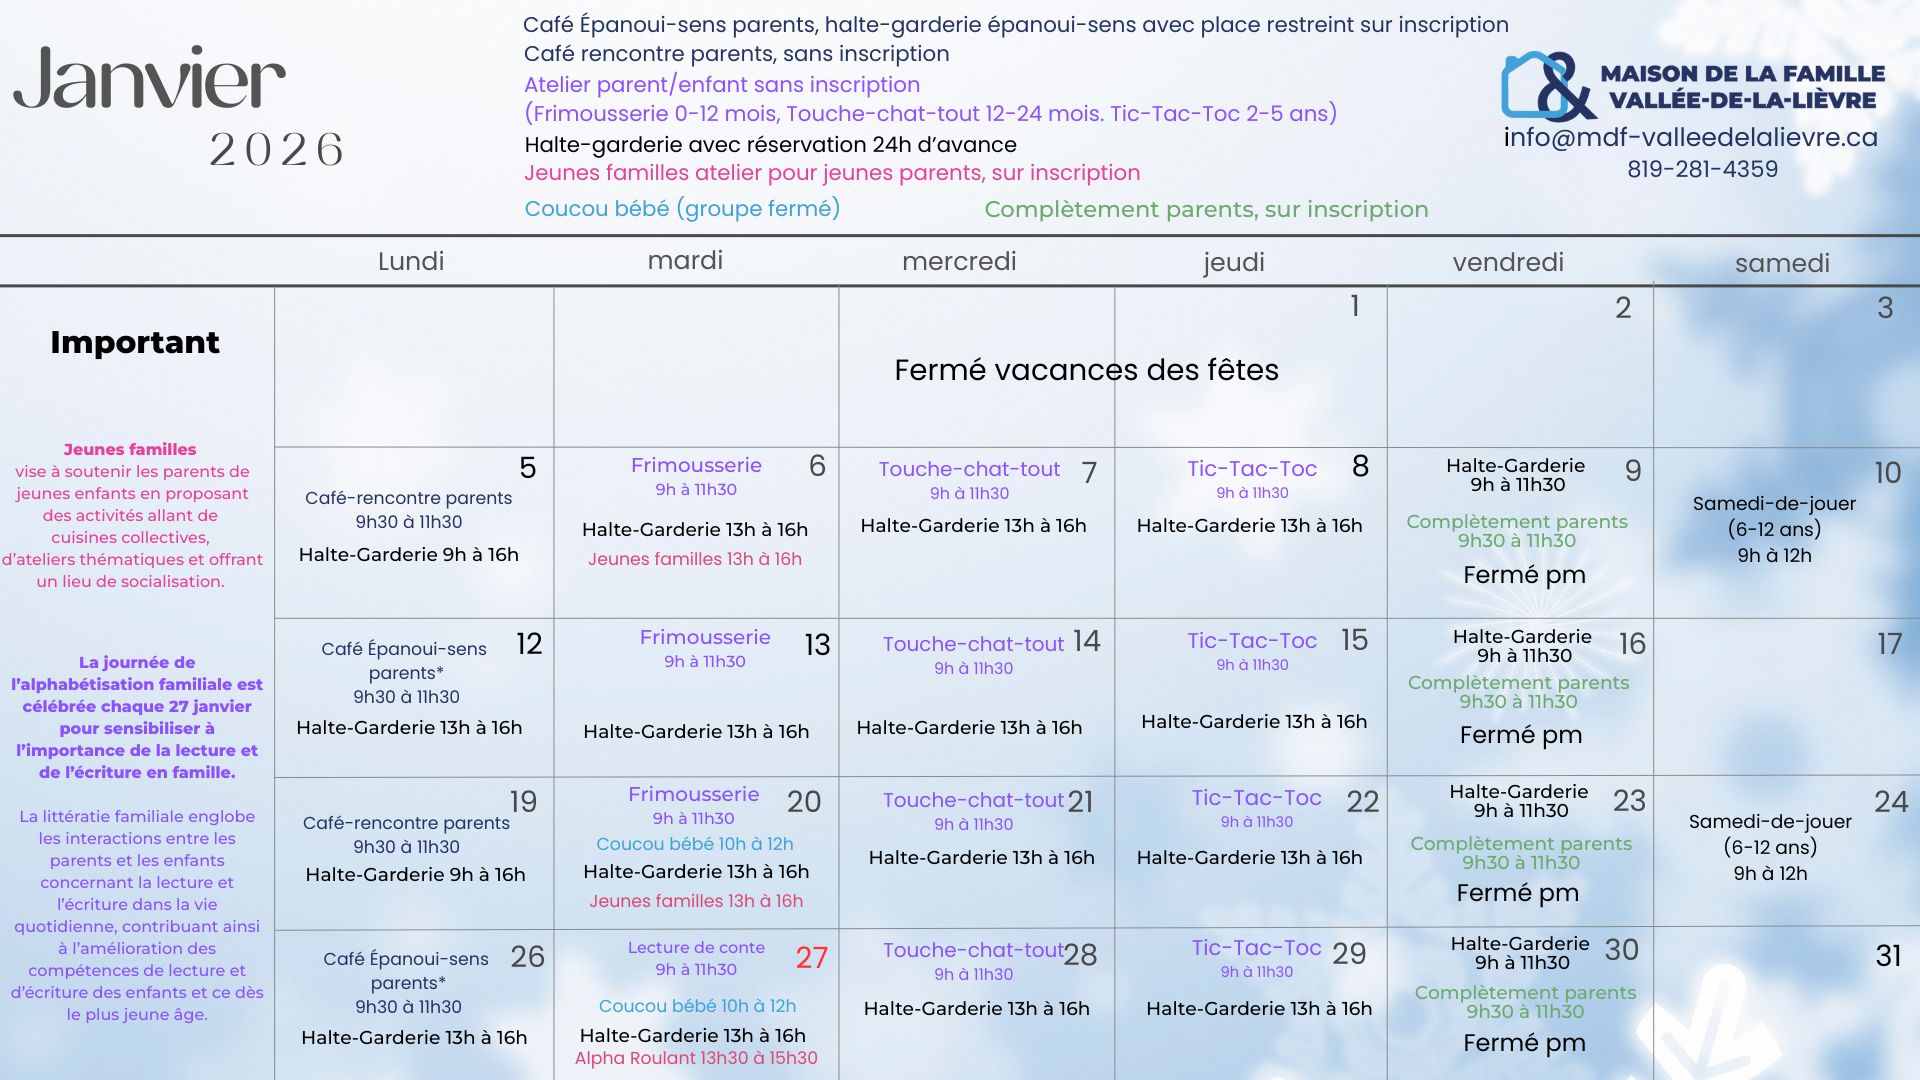Select the Lundi column header
The image size is (1920, 1080).
point(410,261)
